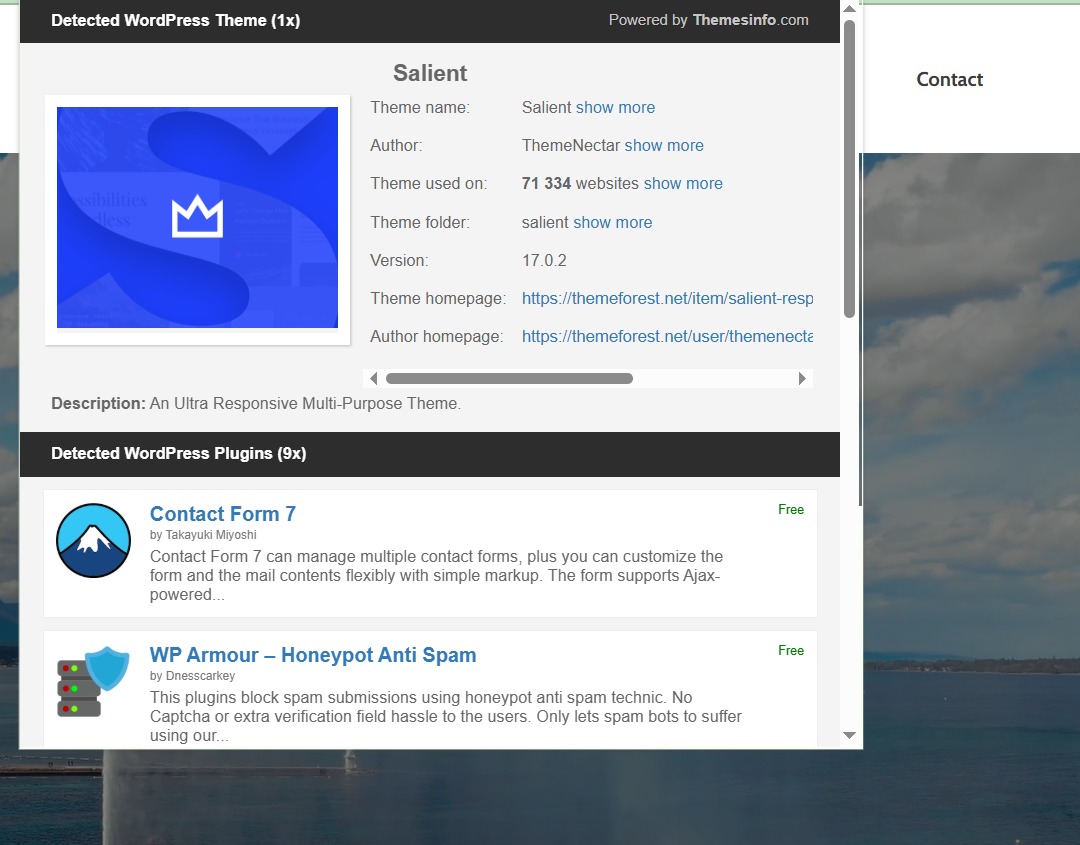The height and width of the screenshot is (845, 1080).
Task: Open WP Armour – Honeypot Anti Spam title
Action: click(313, 655)
